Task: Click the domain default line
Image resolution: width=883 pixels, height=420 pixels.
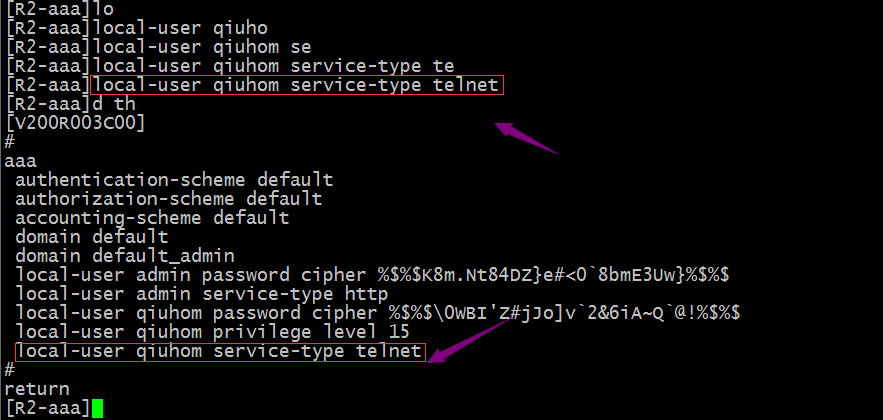Action: tap(91, 237)
